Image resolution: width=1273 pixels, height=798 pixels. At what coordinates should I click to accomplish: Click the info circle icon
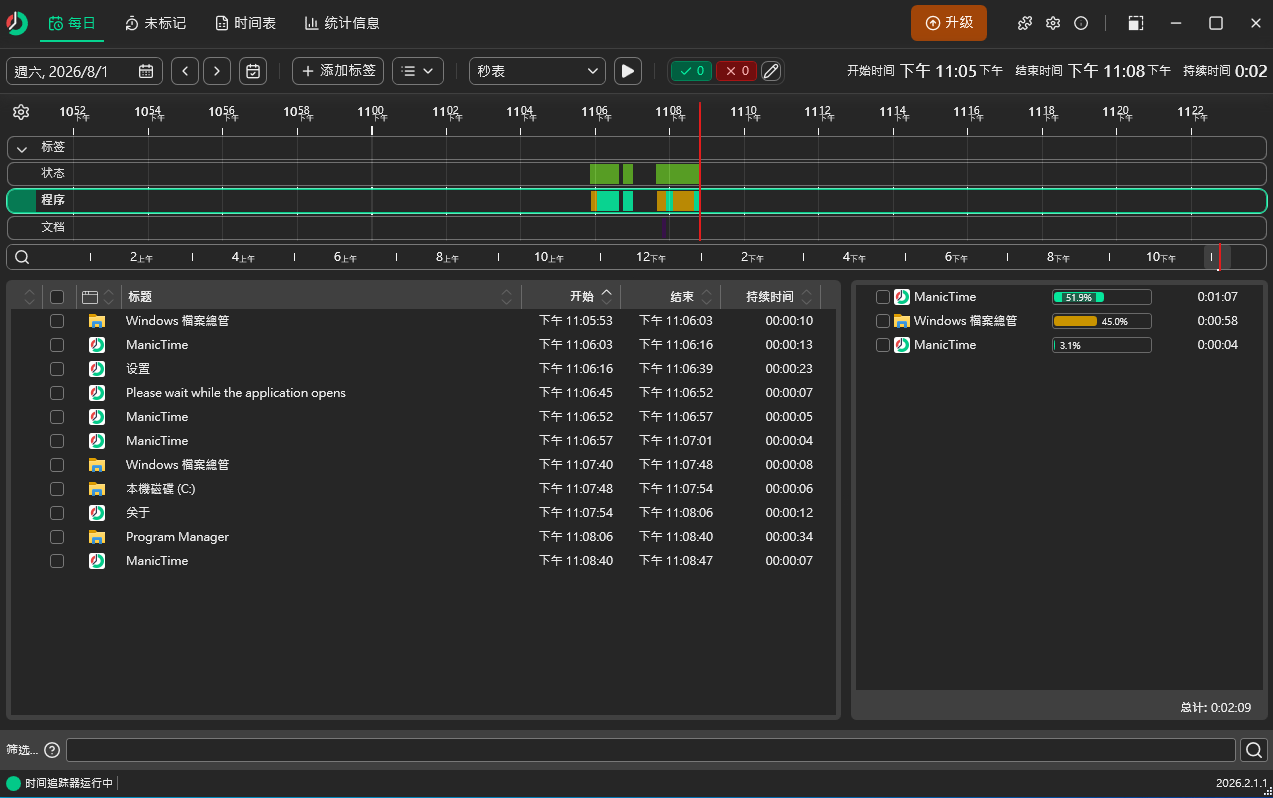(x=1081, y=23)
